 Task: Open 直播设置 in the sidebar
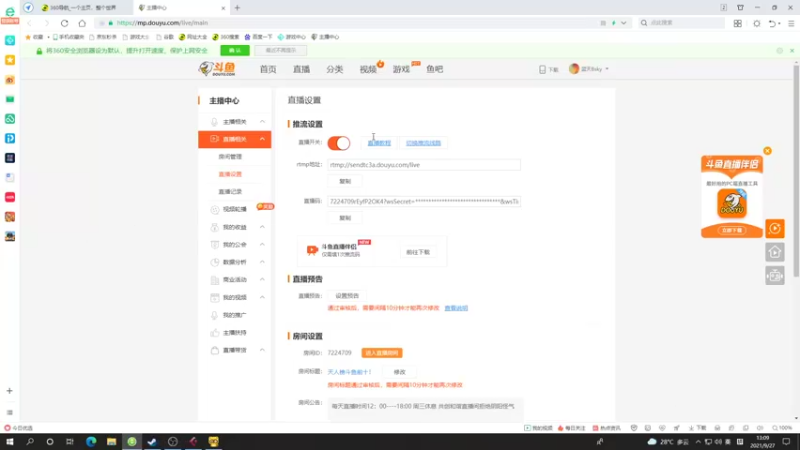(230, 174)
